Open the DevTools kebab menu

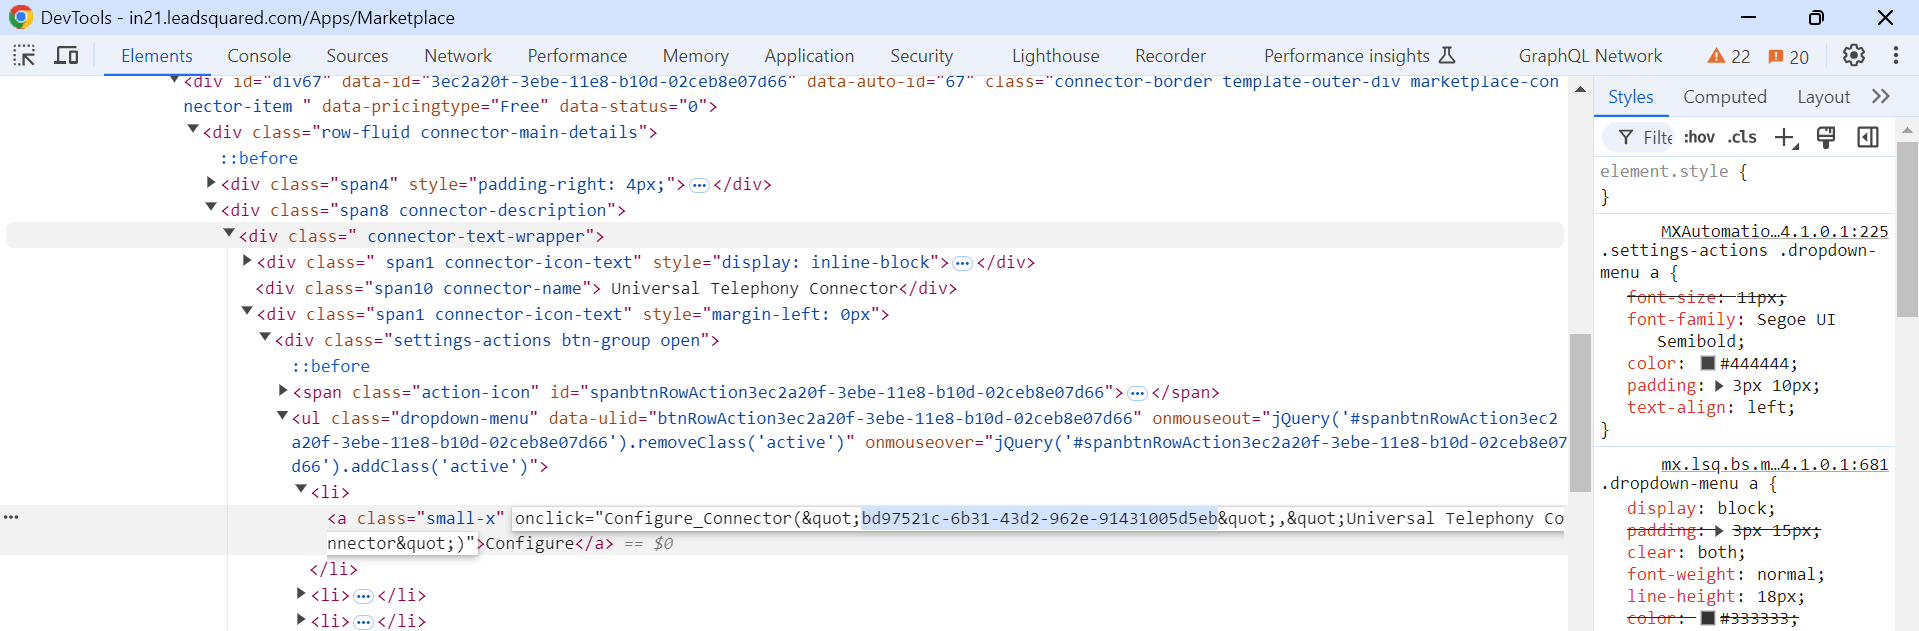1895,56
